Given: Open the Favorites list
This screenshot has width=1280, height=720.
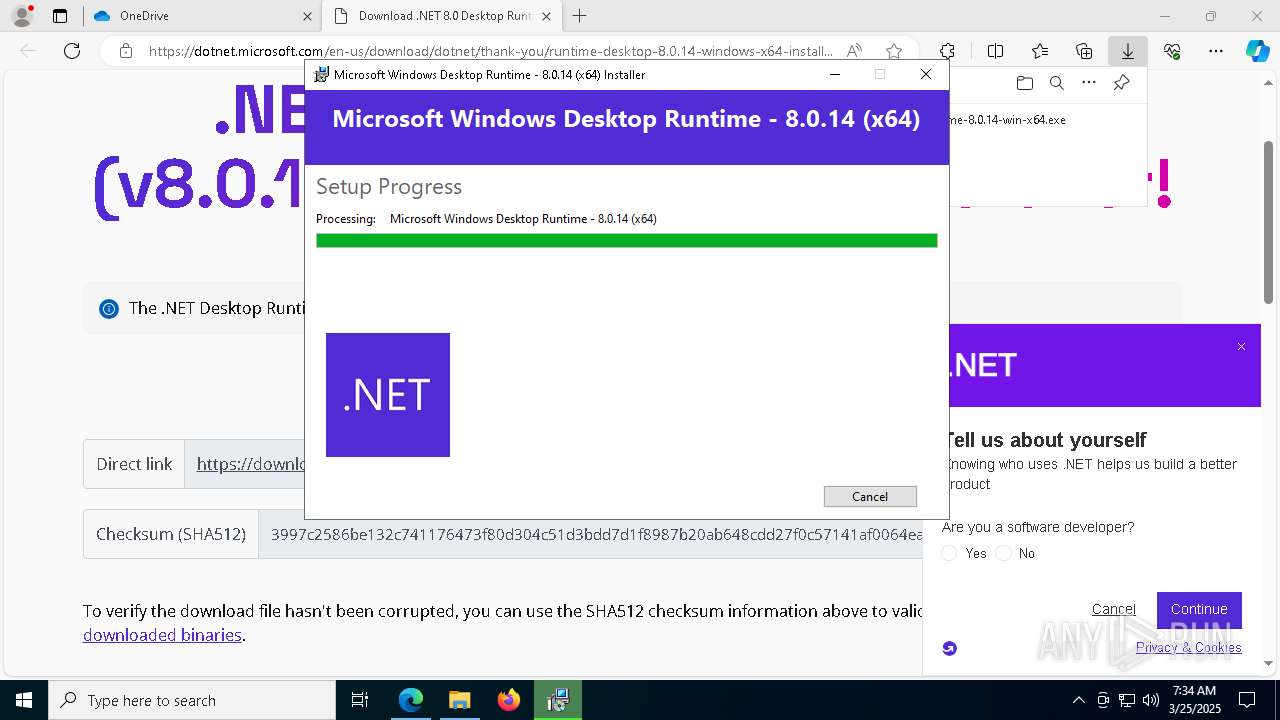Looking at the screenshot, I should click(1040, 51).
